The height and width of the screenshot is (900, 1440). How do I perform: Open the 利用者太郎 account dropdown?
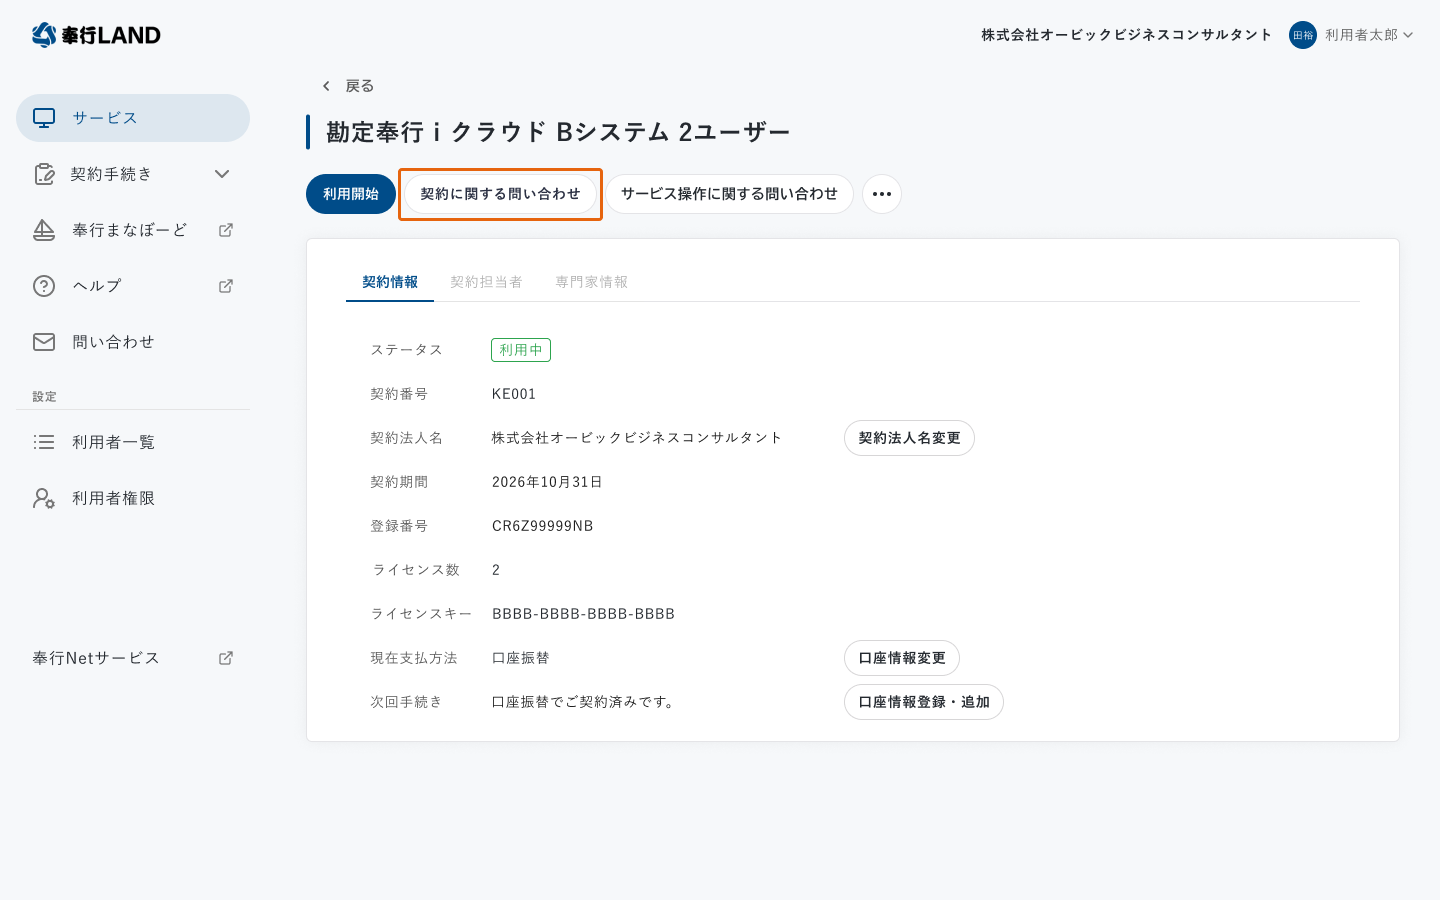[1360, 34]
